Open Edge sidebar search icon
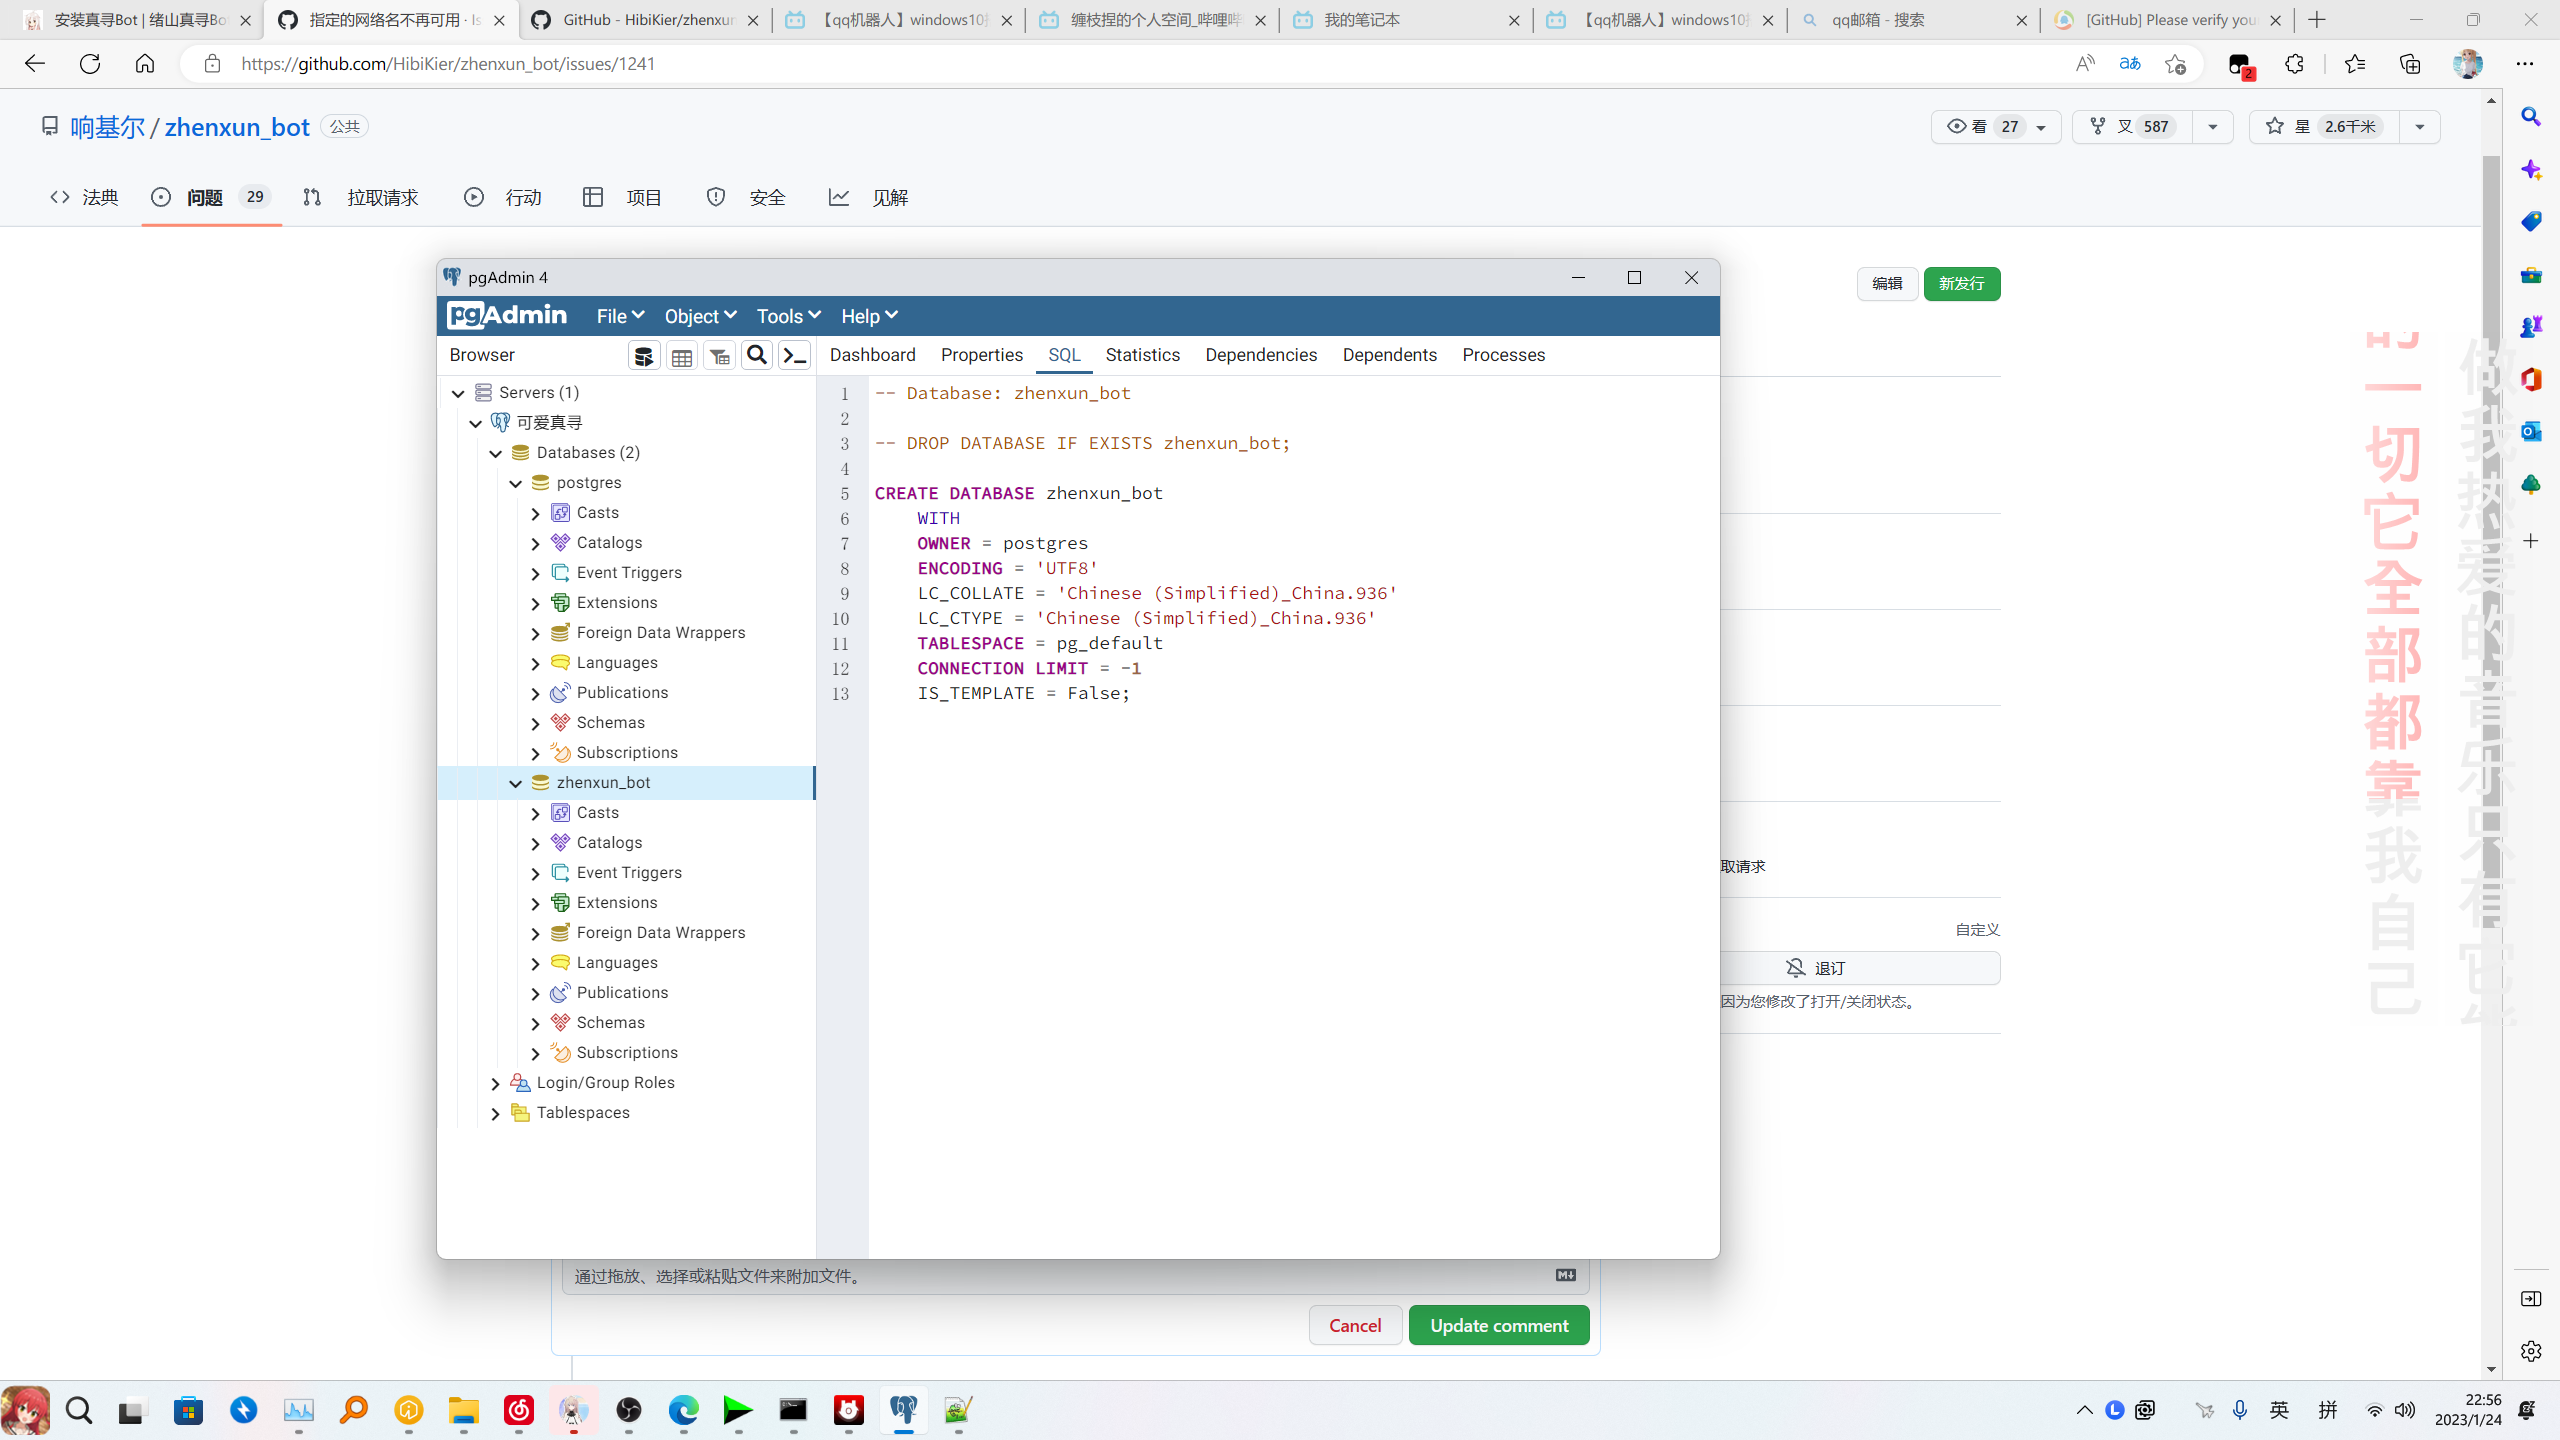Screen dimensions: 2560x1440 [2531, 117]
